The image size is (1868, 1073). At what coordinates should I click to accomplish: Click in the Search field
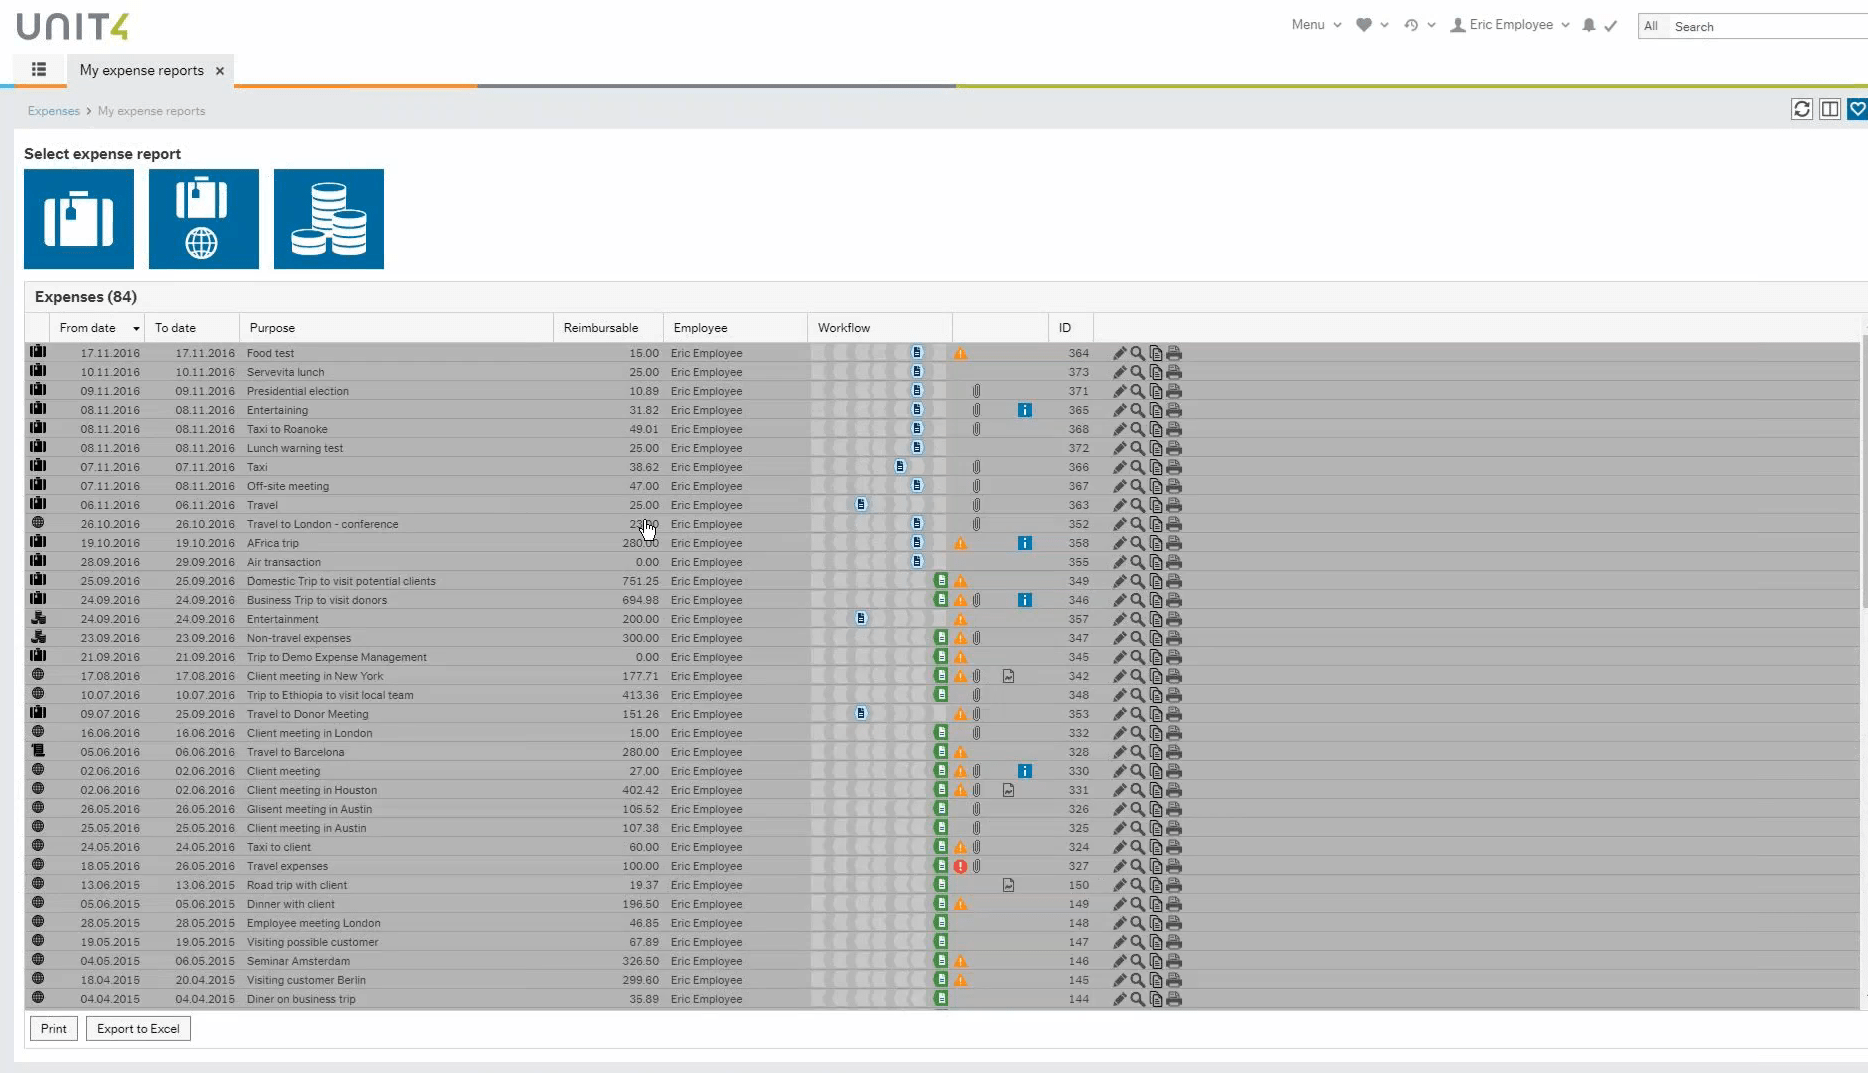[1768, 27]
